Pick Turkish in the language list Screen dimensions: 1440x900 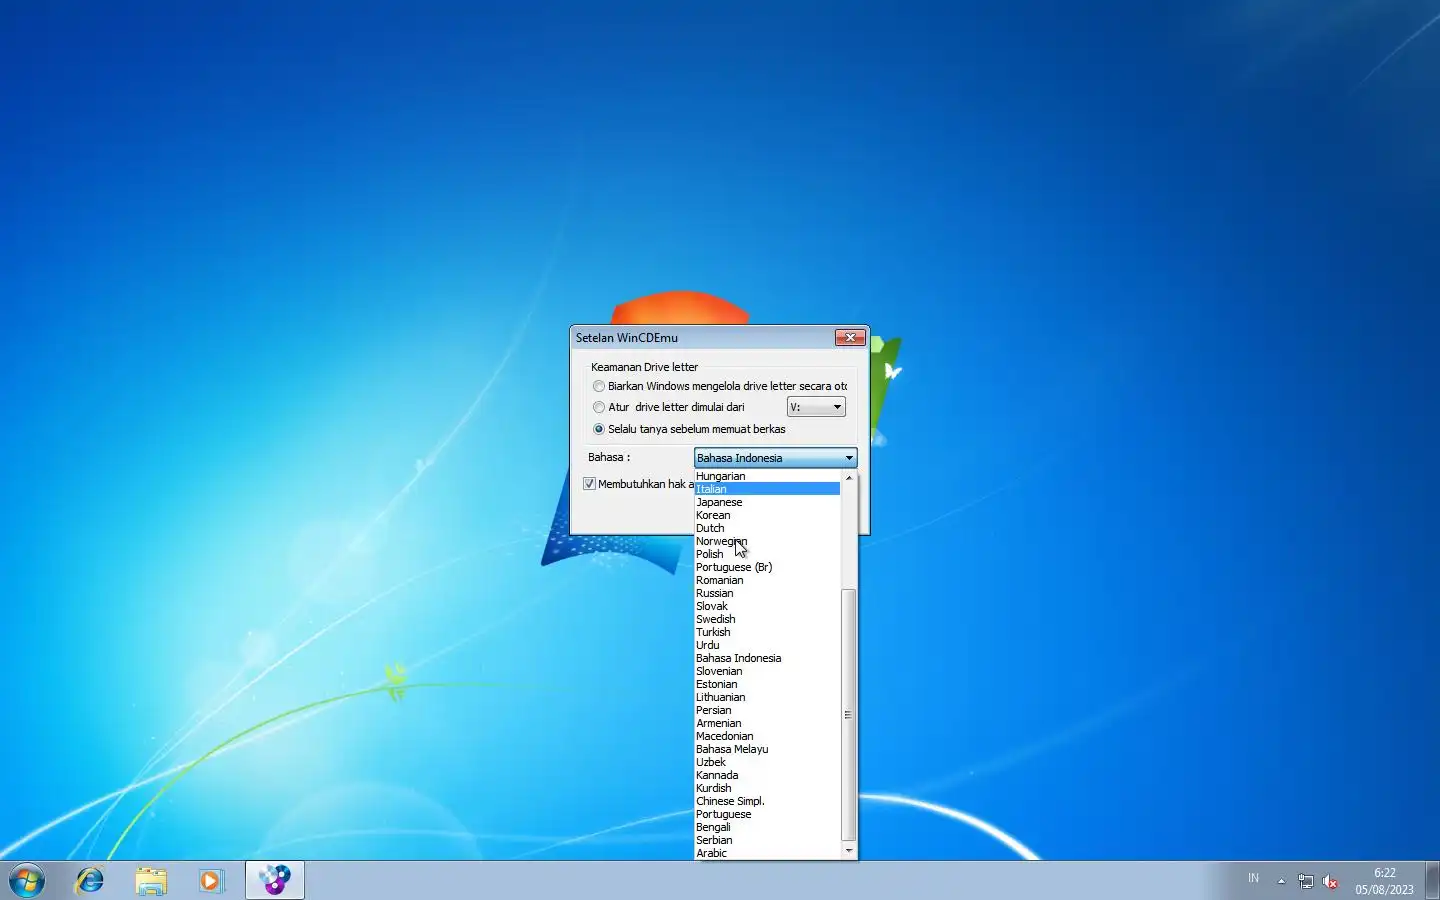pos(767,632)
